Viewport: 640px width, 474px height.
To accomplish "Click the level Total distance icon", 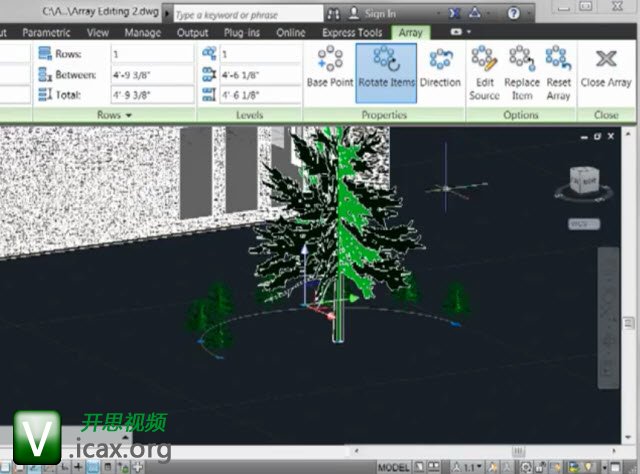I will [209, 94].
